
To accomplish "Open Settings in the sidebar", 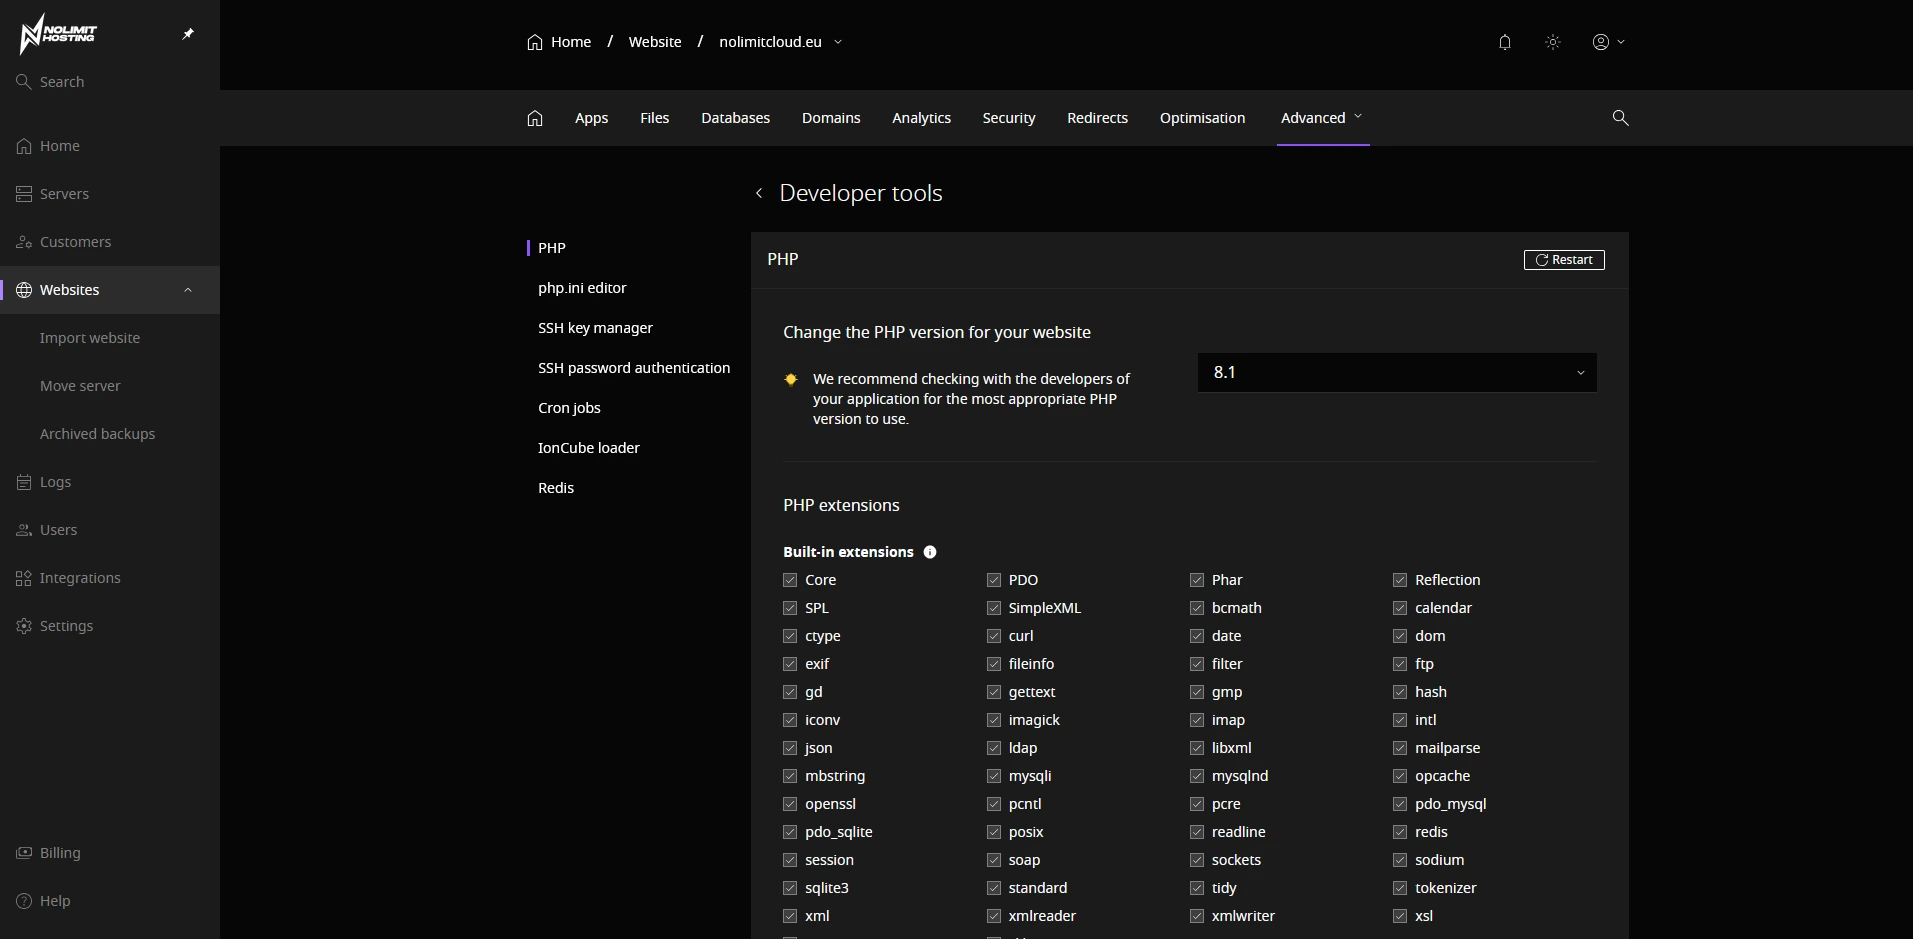I will [x=110, y=626].
